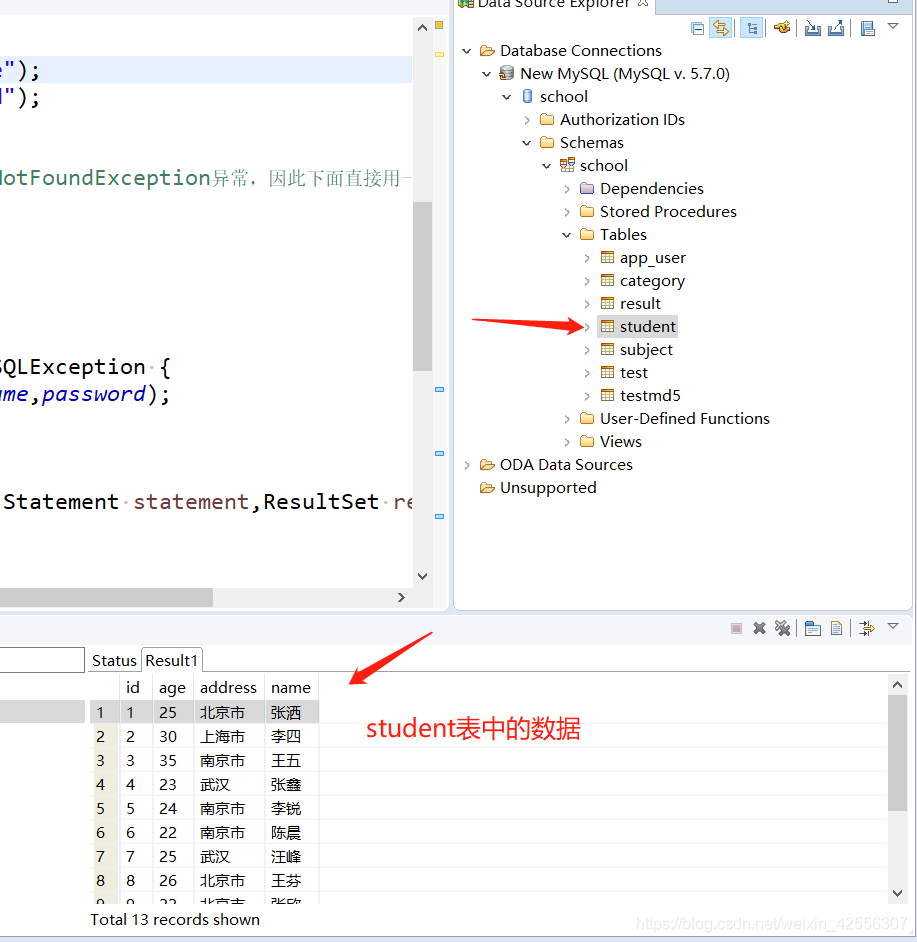This screenshot has width=917, height=942.
Task: Switch to the Status tab
Action: click(114, 661)
